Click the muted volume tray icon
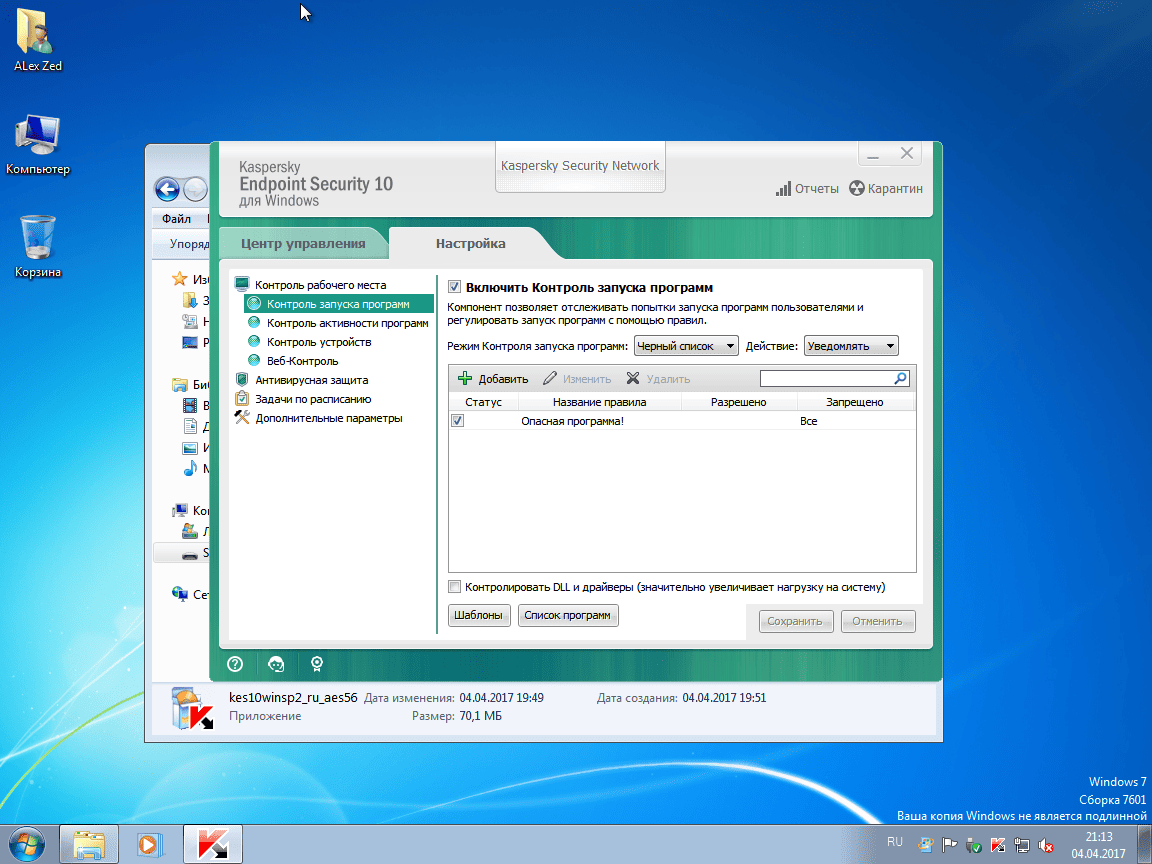Viewport: 1152px width, 864px height. click(x=1045, y=845)
